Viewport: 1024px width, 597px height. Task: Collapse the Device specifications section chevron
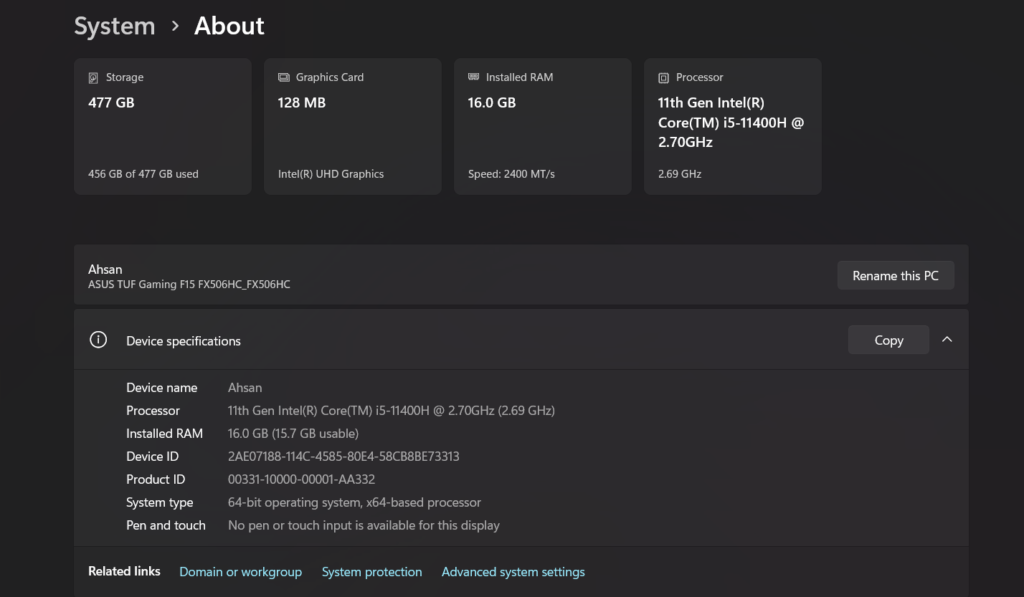click(x=947, y=340)
